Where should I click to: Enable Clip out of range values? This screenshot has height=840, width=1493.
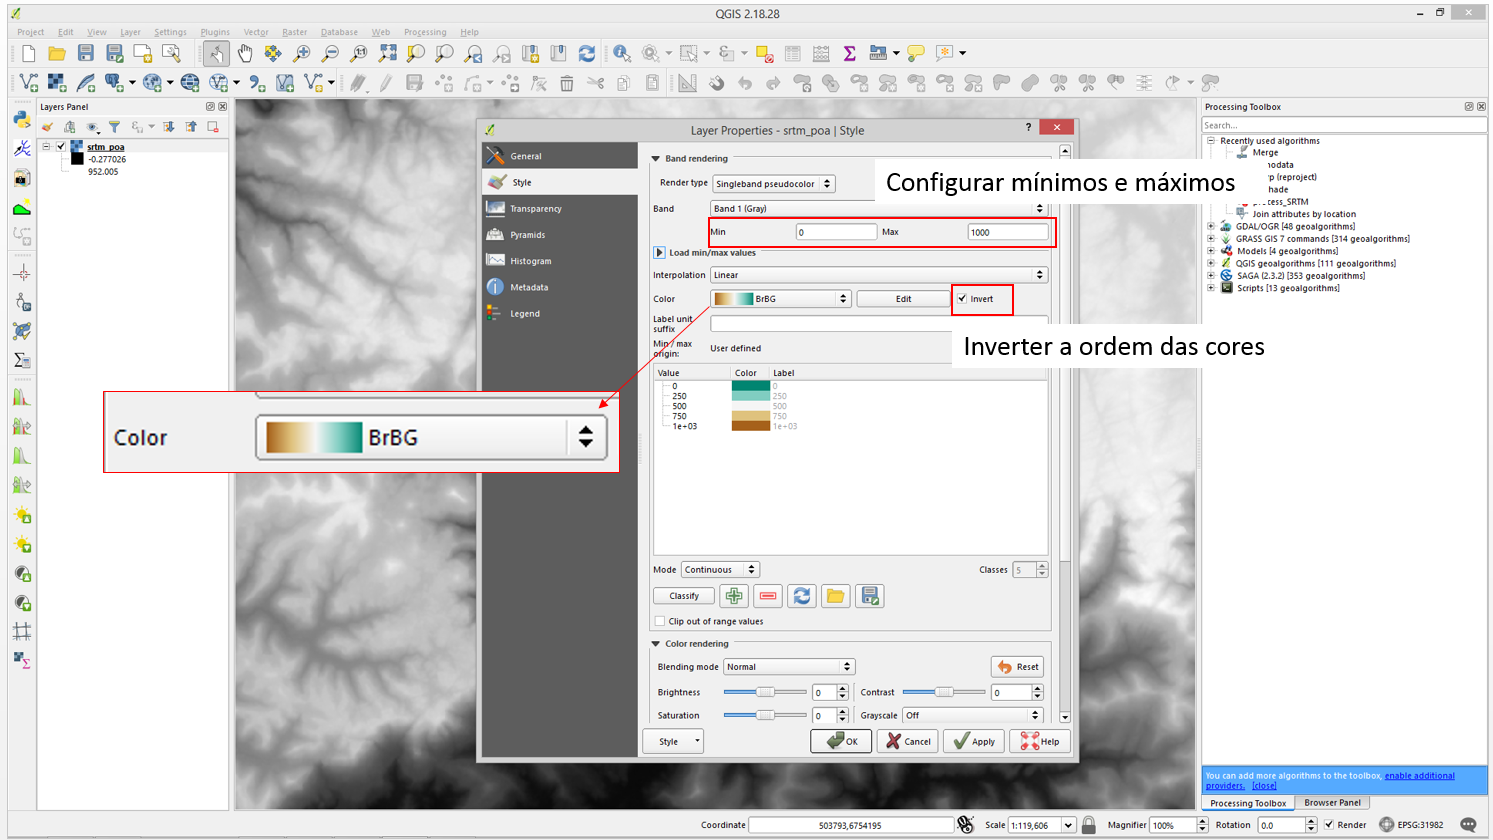(x=660, y=621)
